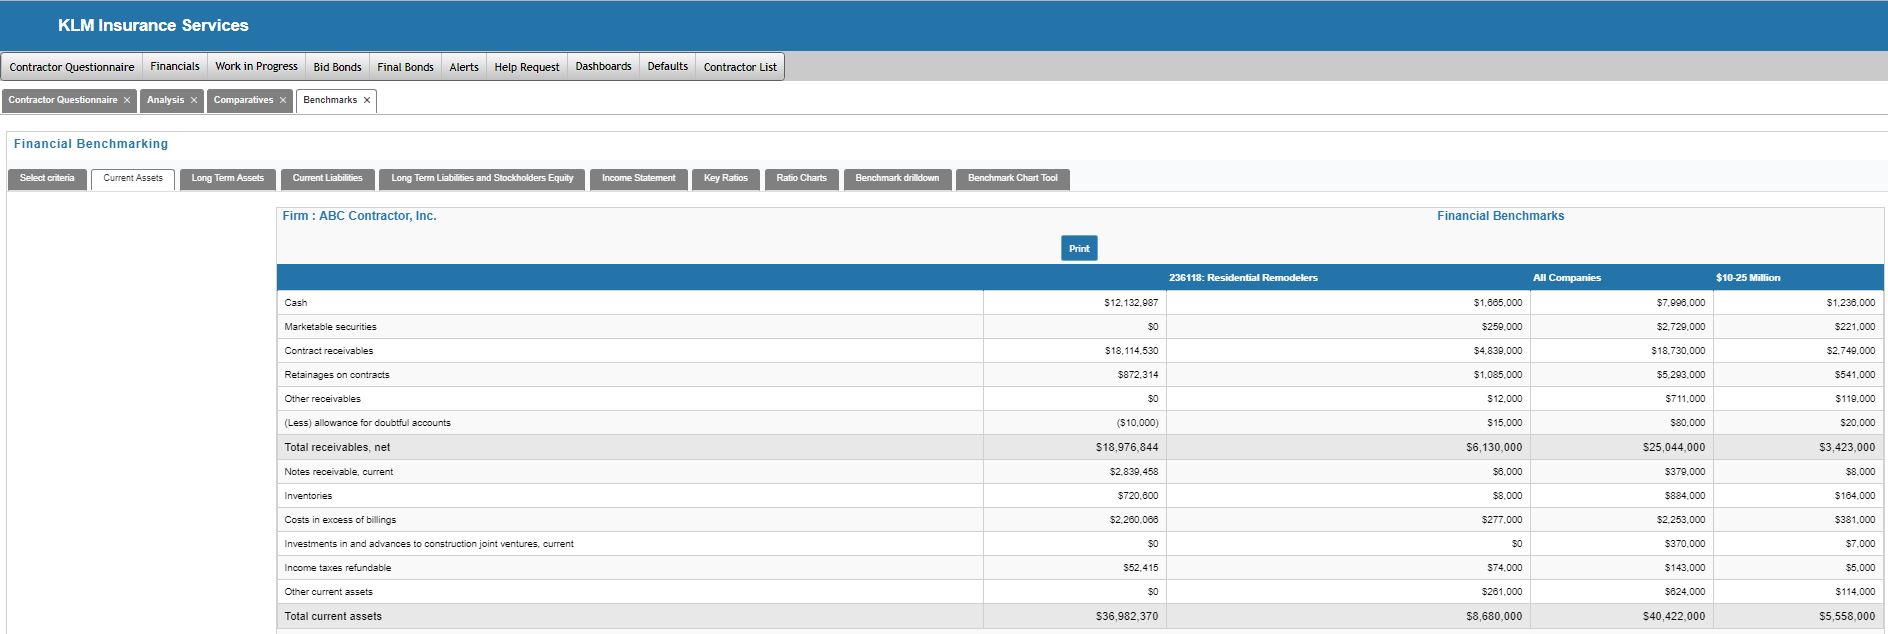Close the Comparatives tab
The height and width of the screenshot is (634, 1888).
(283, 100)
